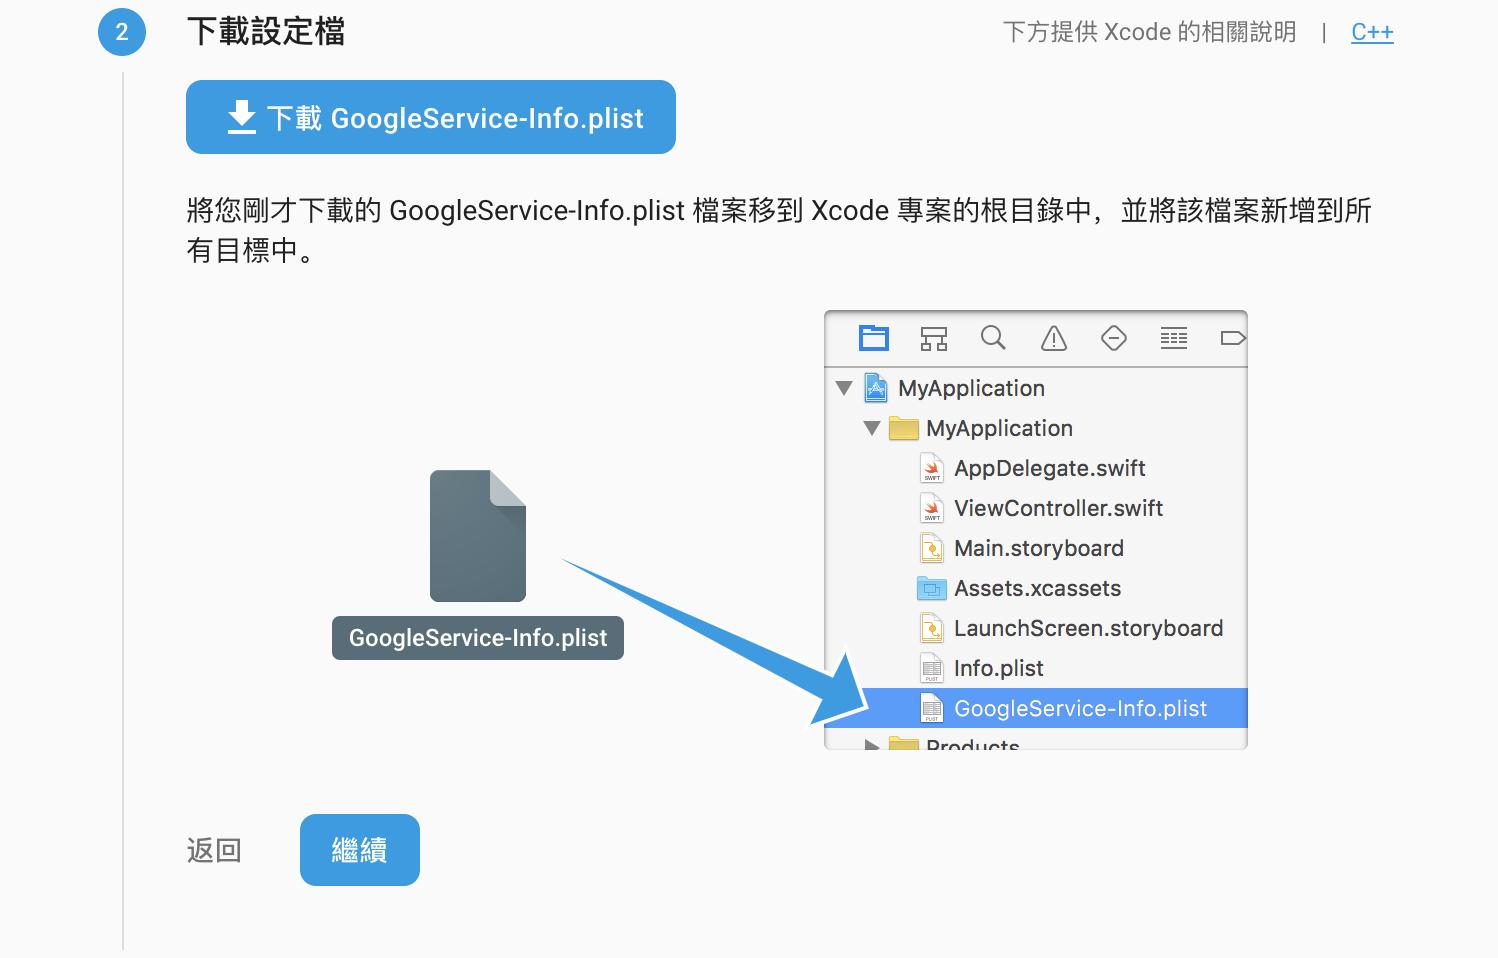Select the project navigator folder icon
Image resolution: width=1498 pixels, height=958 pixels.
coord(874,338)
